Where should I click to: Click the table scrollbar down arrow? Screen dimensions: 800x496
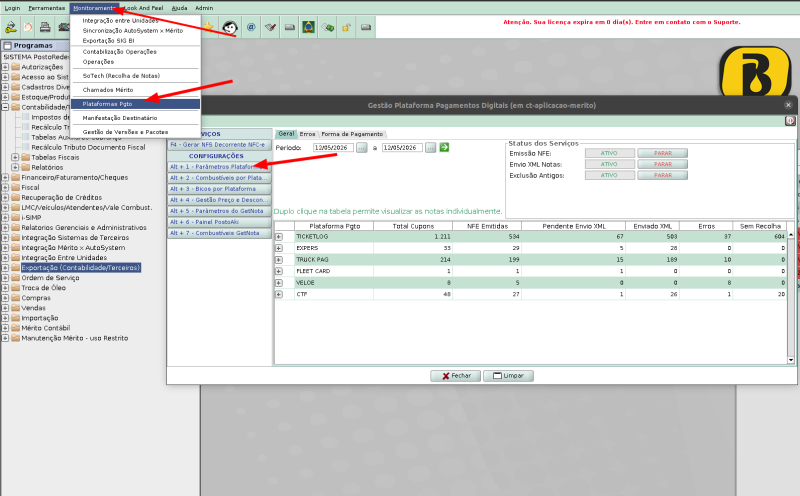pos(791,360)
